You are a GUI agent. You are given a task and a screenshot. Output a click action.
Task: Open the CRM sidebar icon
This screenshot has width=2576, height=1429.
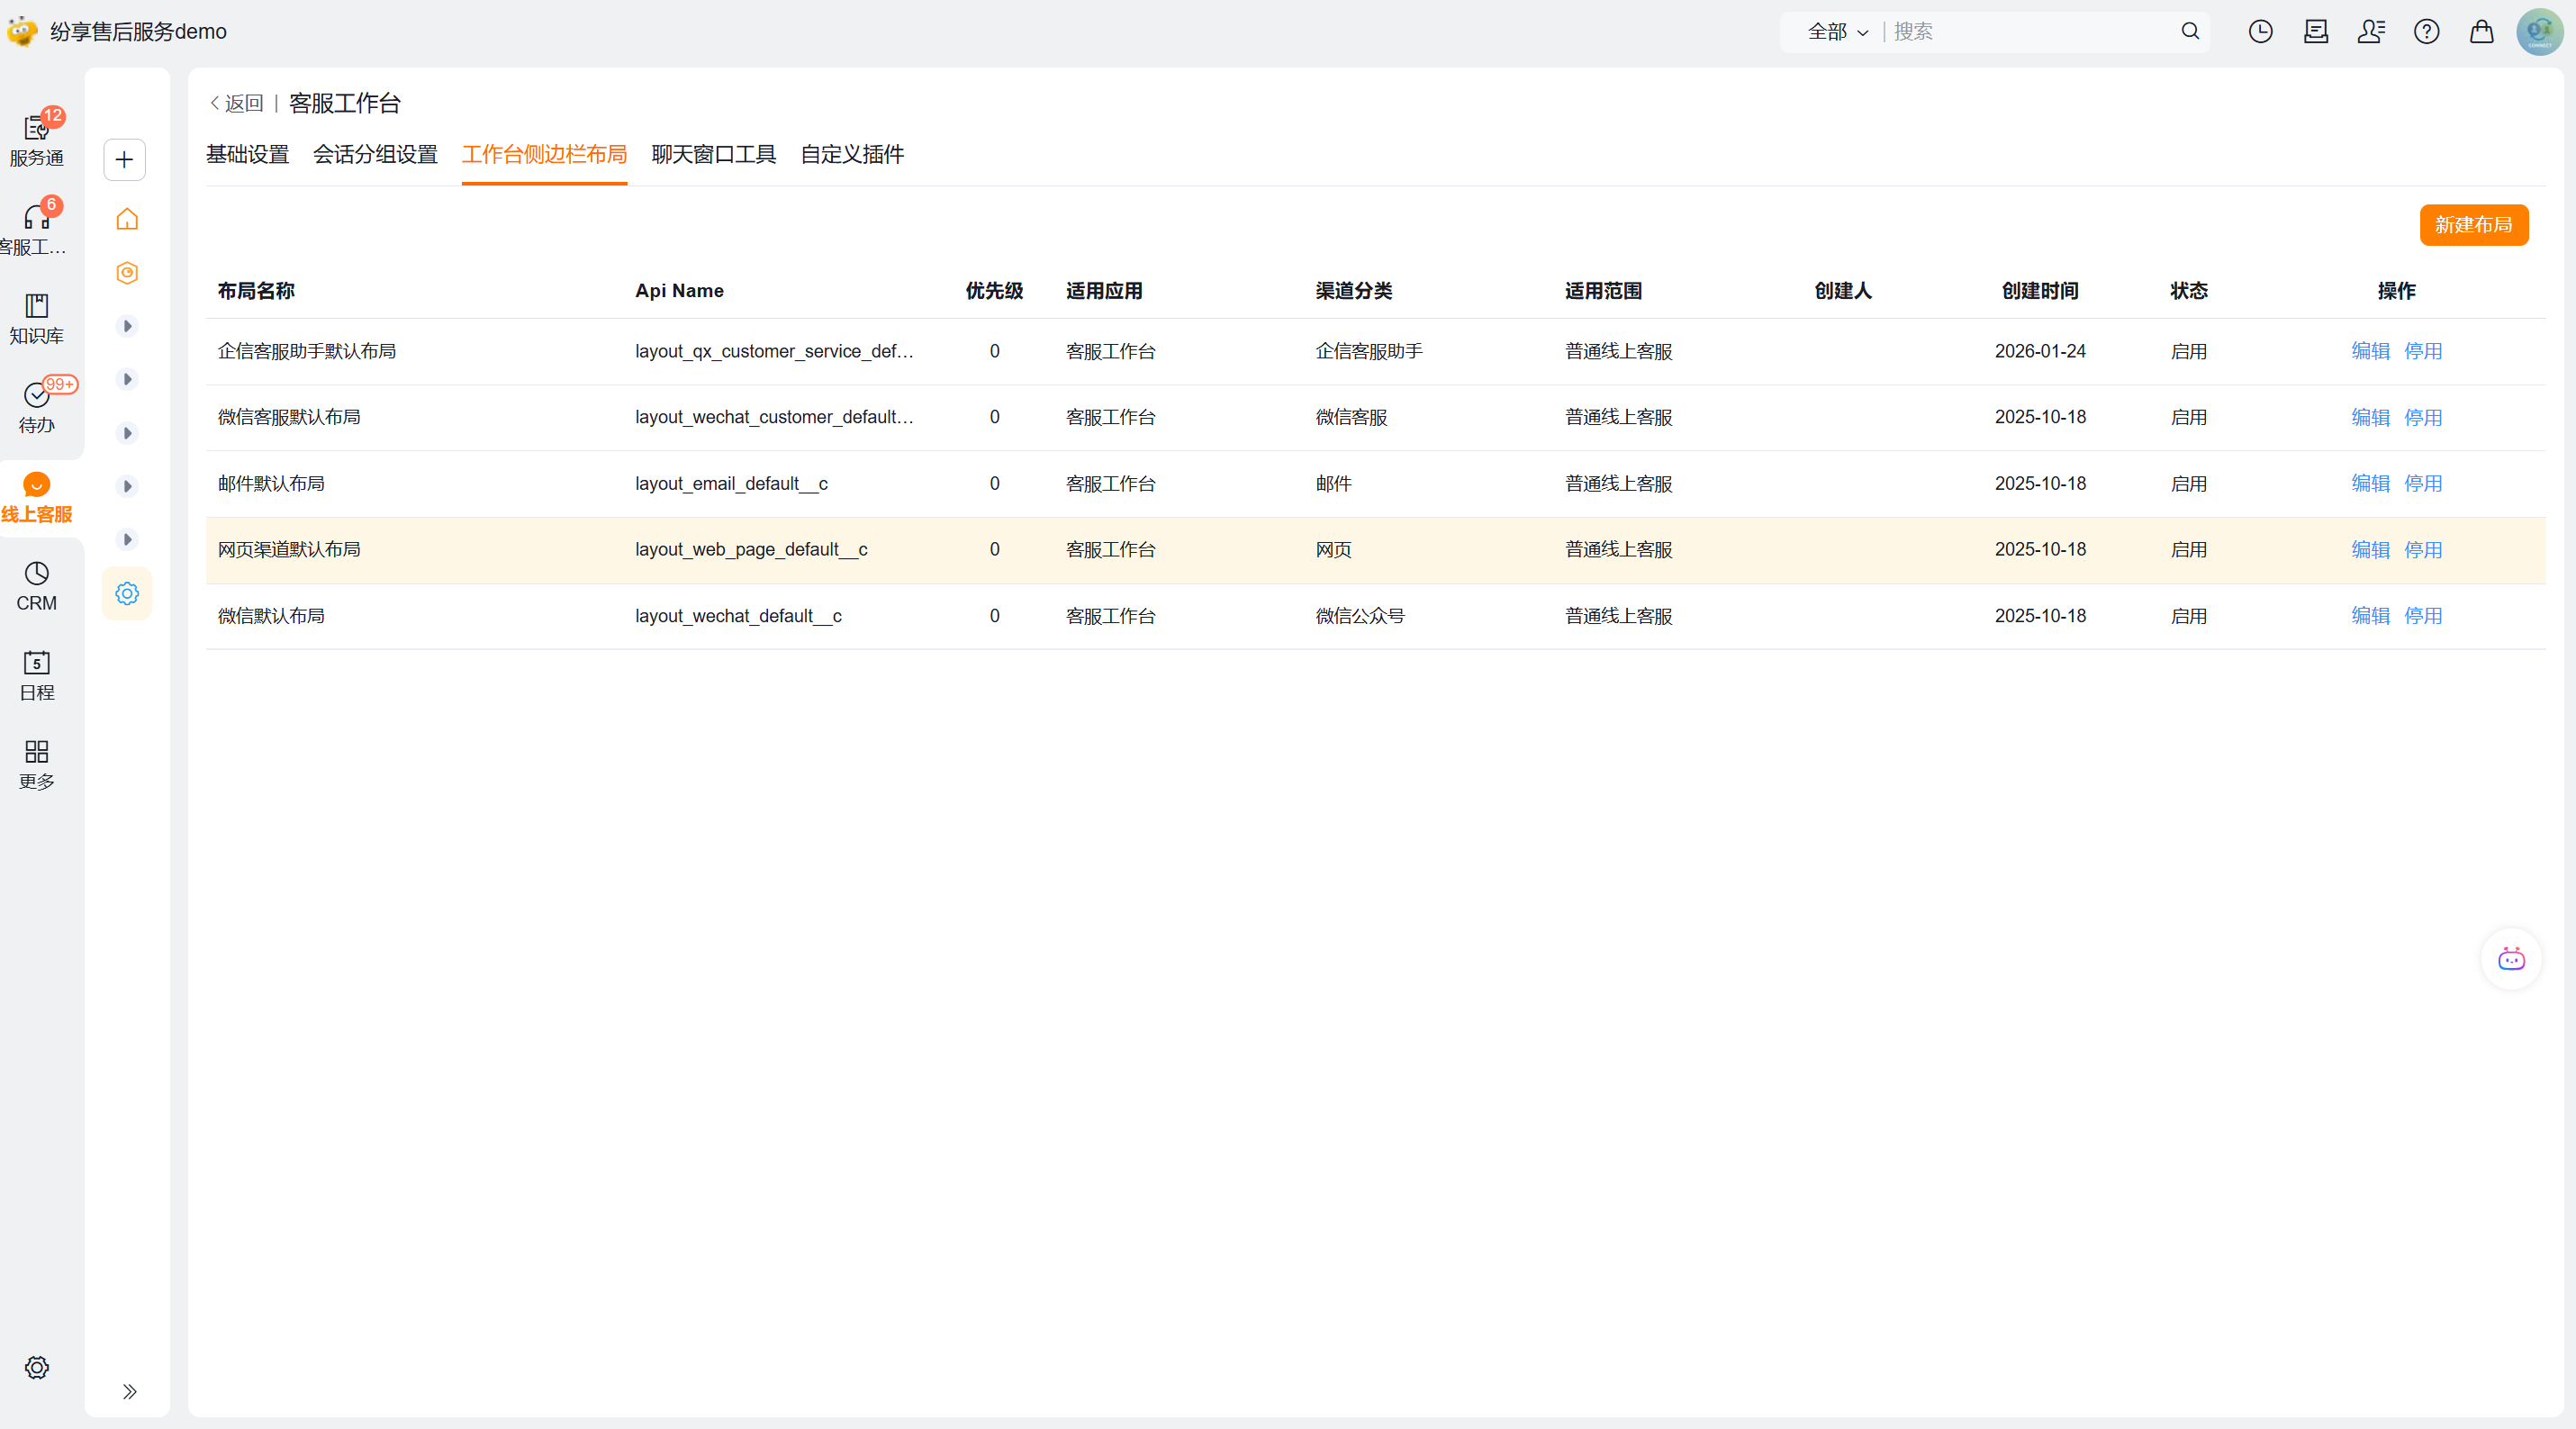36,585
